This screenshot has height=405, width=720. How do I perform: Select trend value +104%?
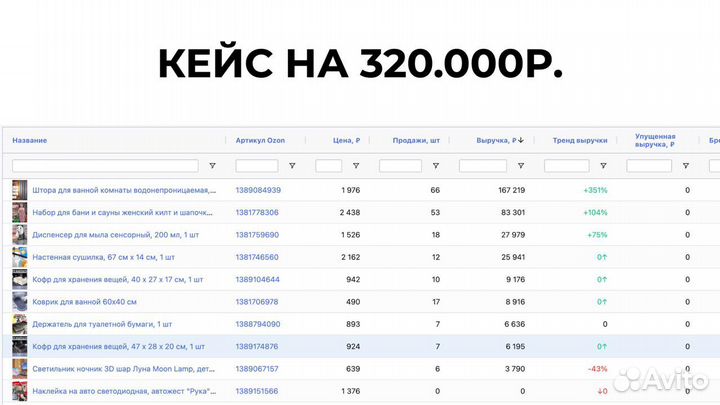click(595, 213)
